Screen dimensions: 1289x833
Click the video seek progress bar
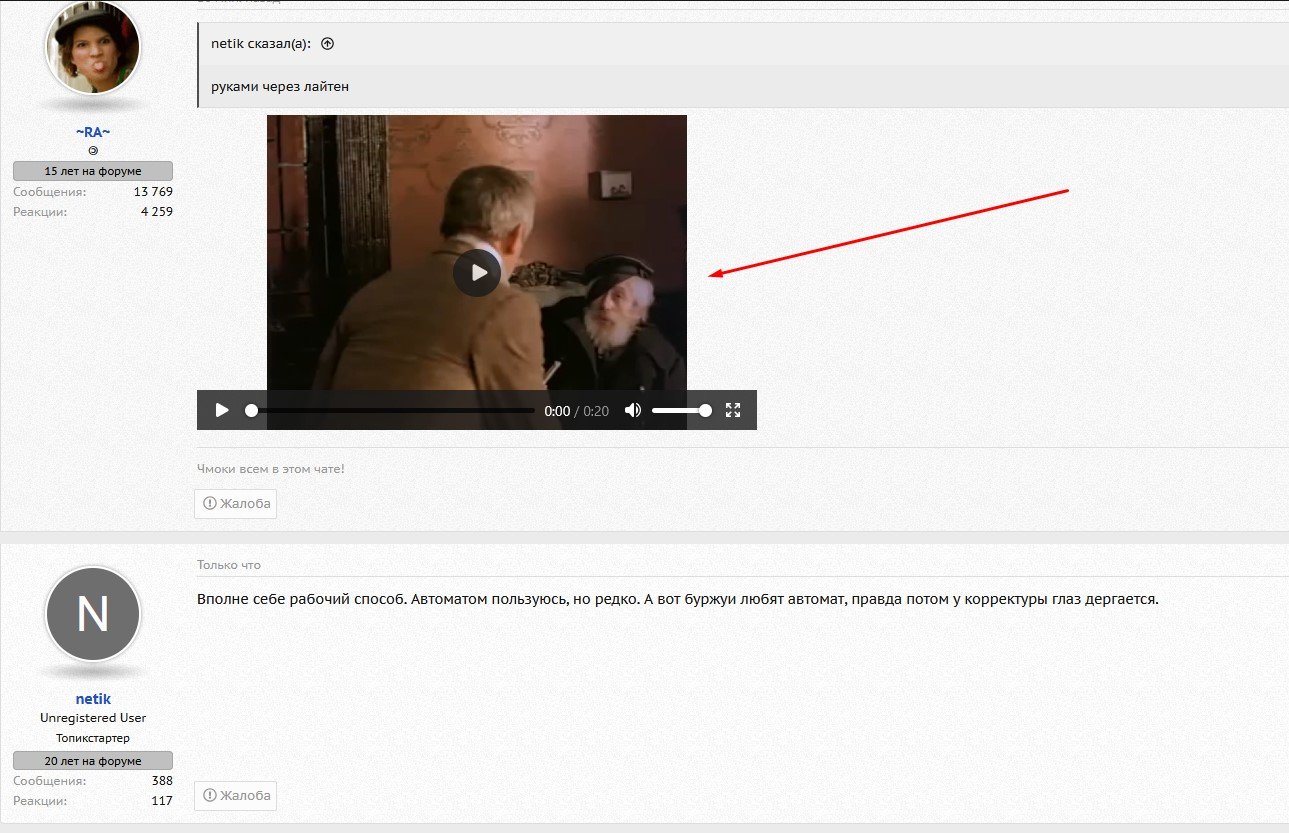[390, 410]
